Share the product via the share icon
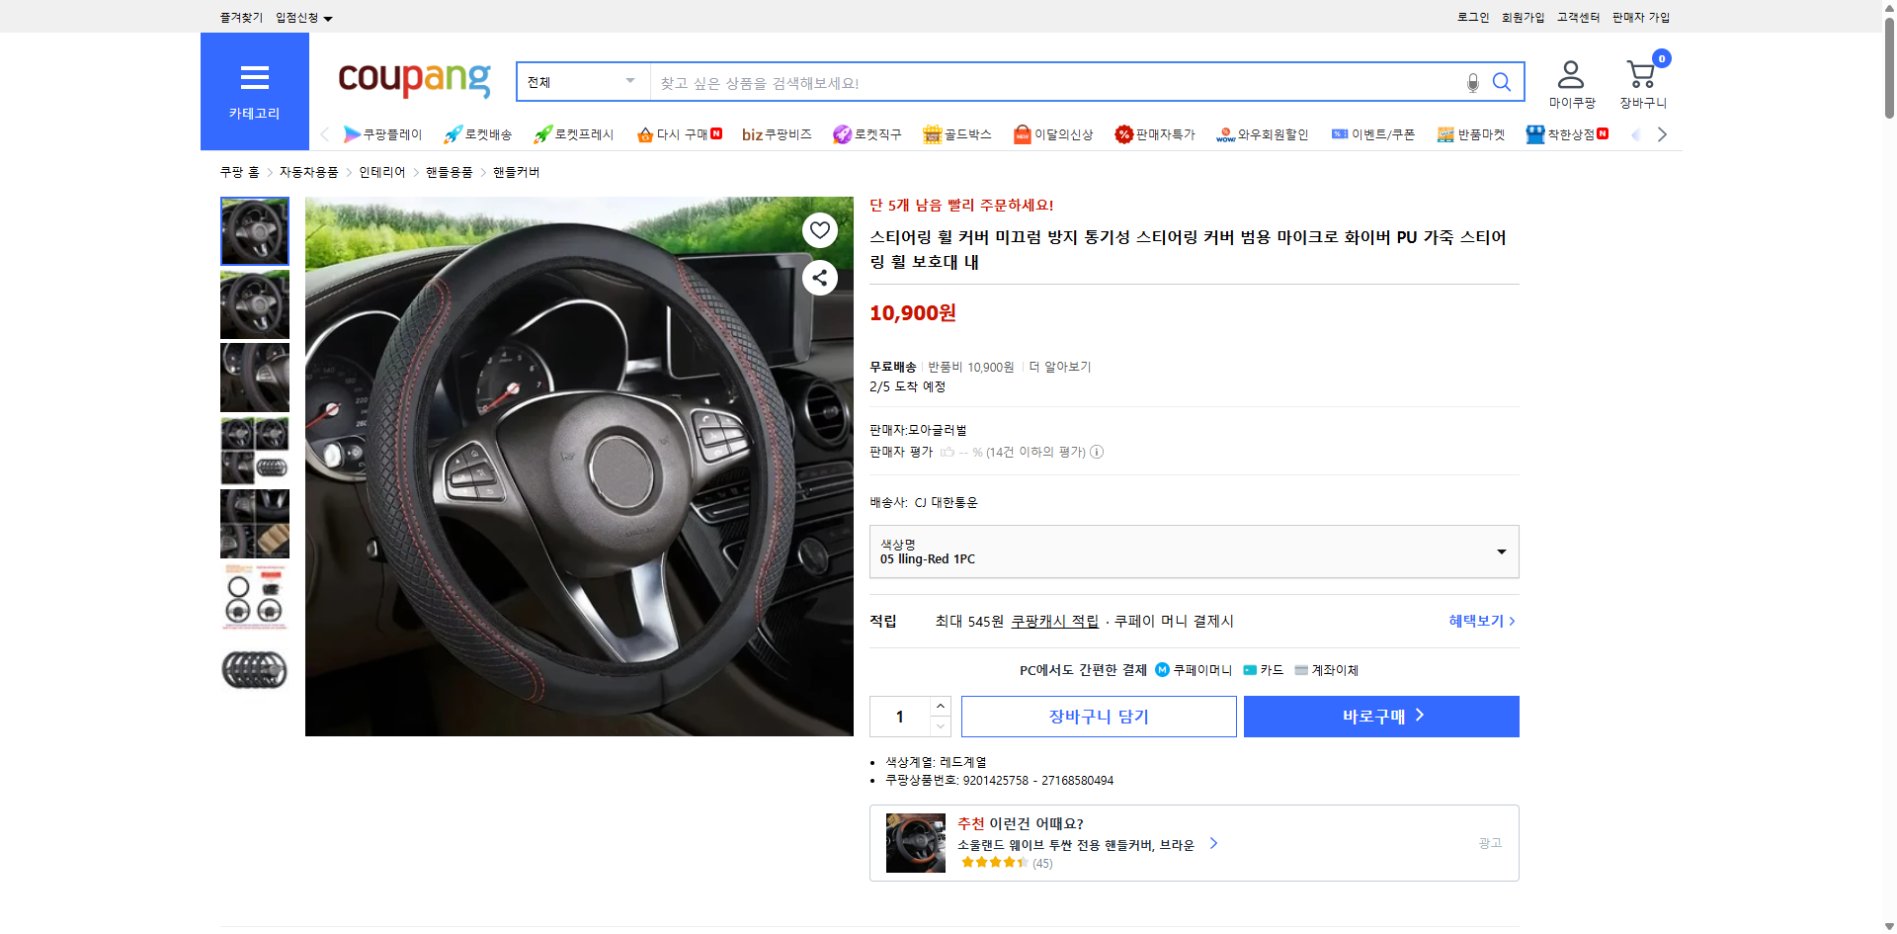The height and width of the screenshot is (934, 1897). (x=819, y=277)
